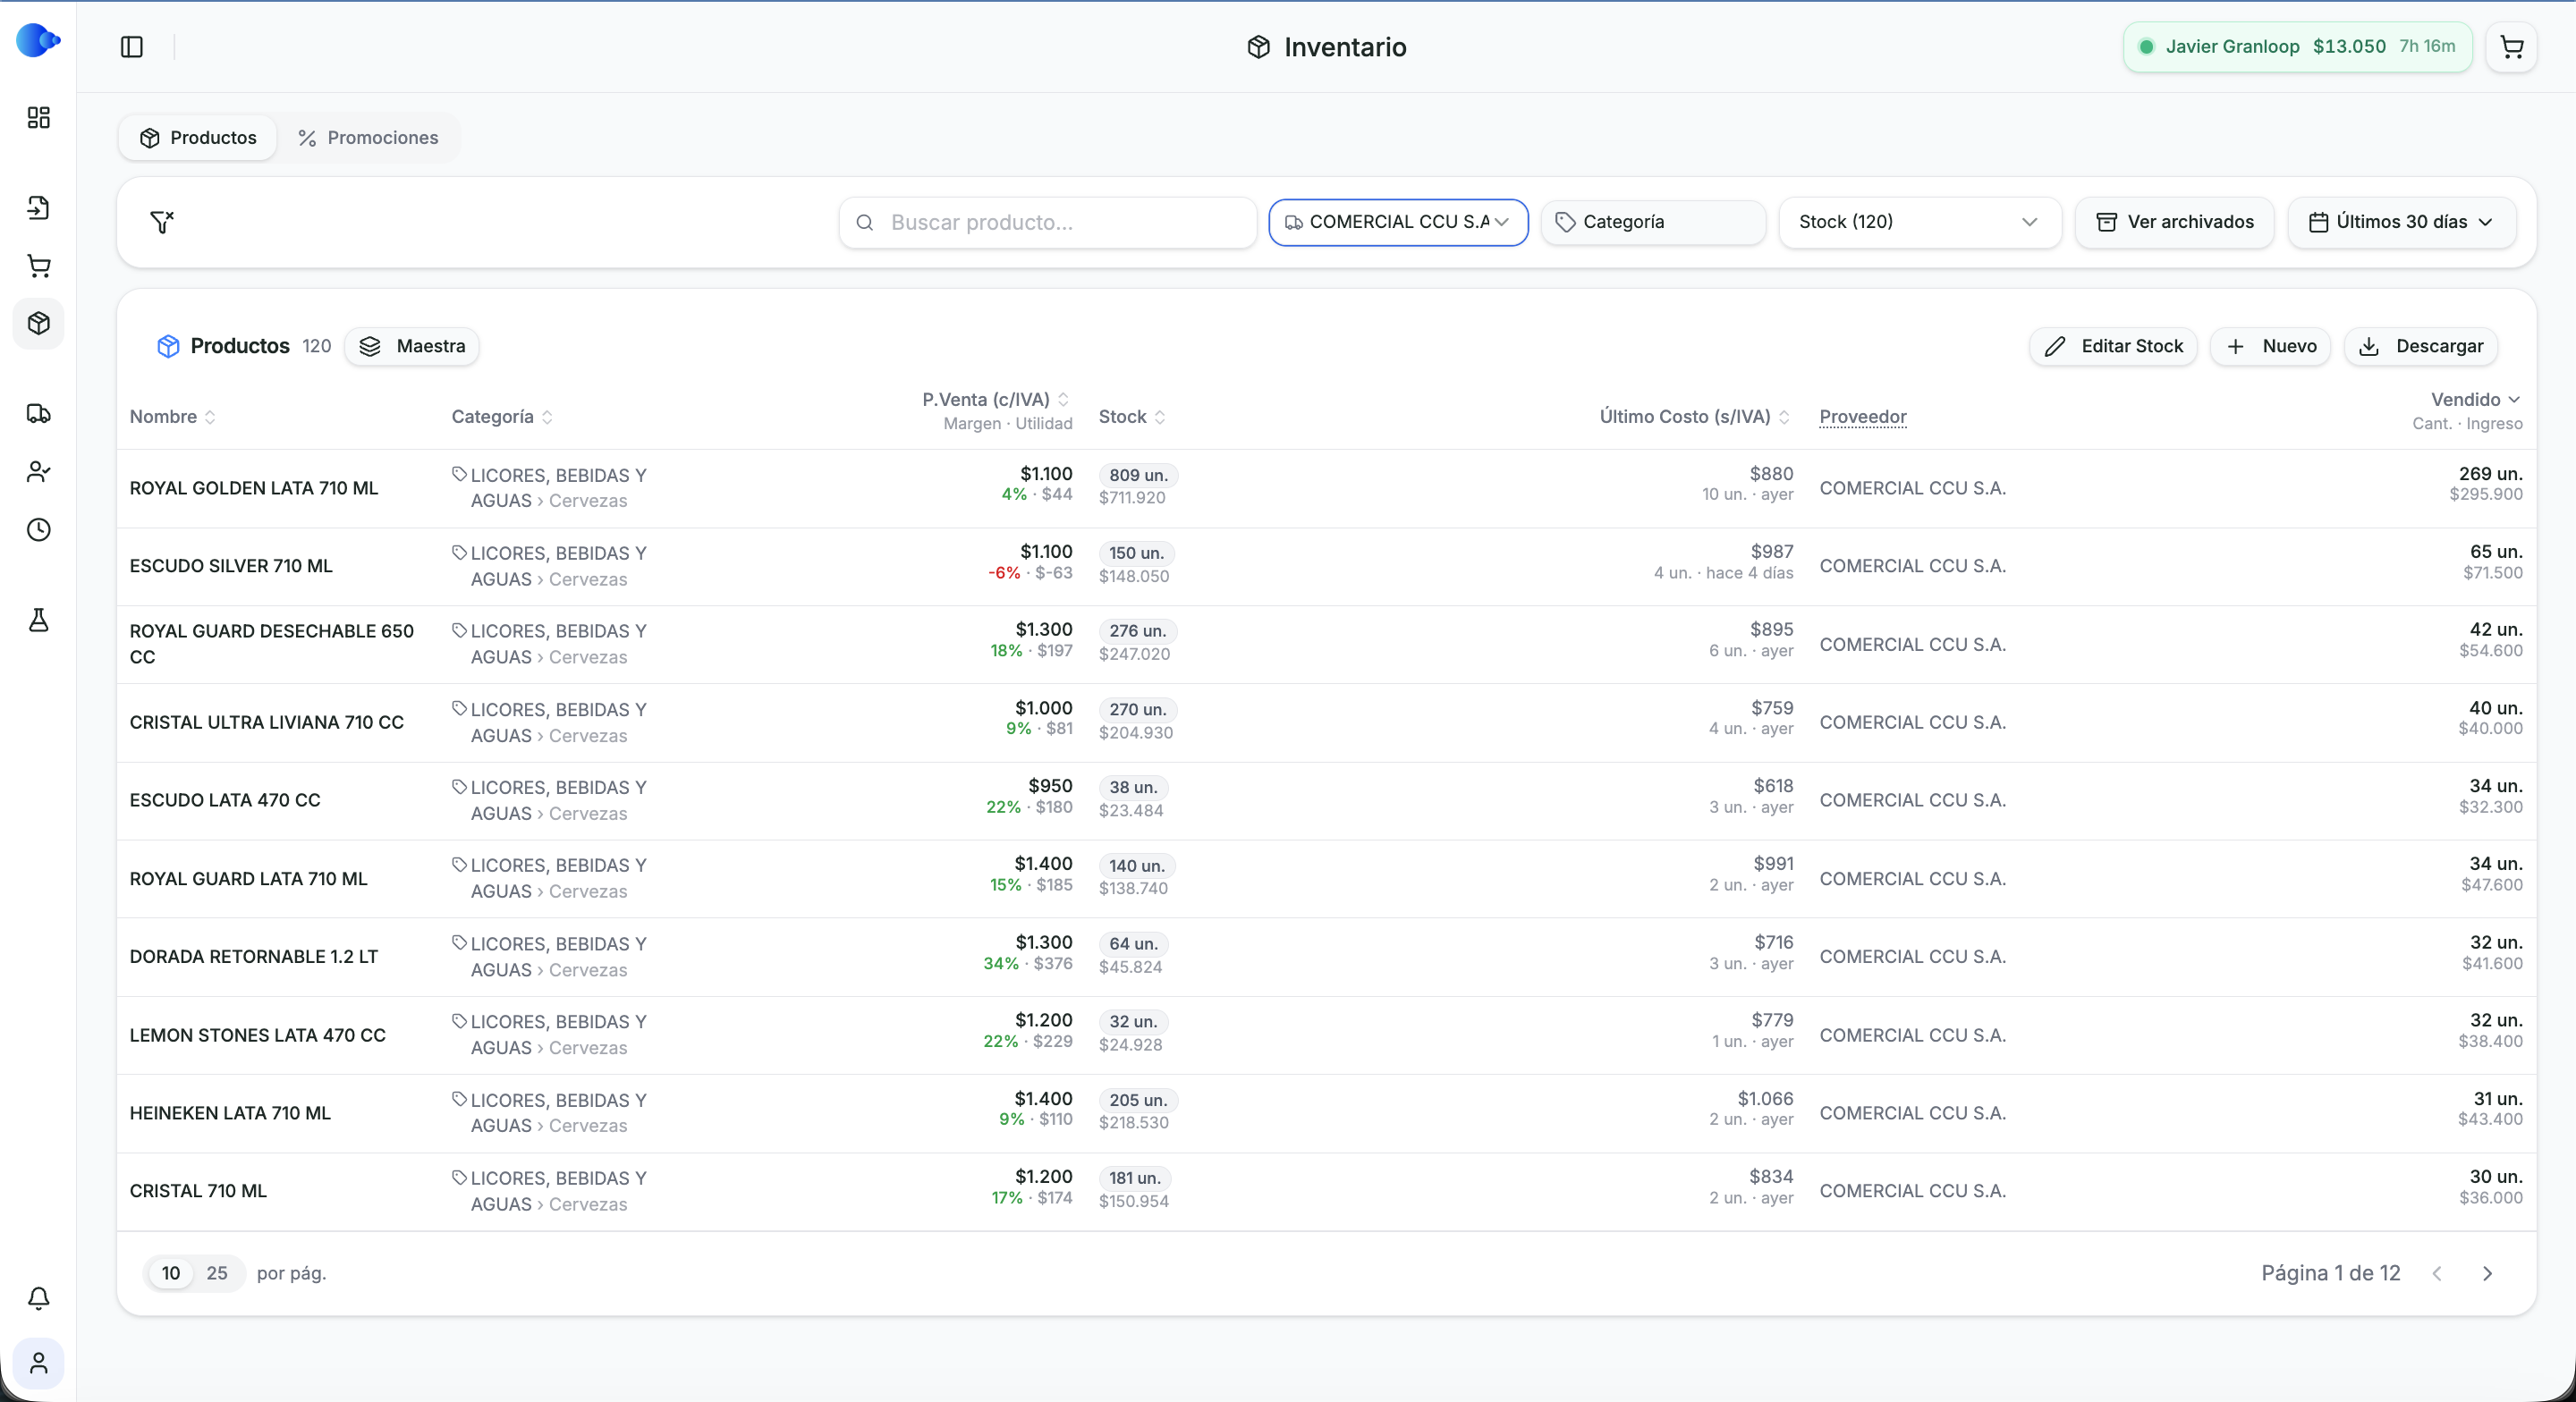Open DORADA RETORNABLE 1.2 LT row
Image resolution: width=2576 pixels, height=1402 pixels.
1326,956
